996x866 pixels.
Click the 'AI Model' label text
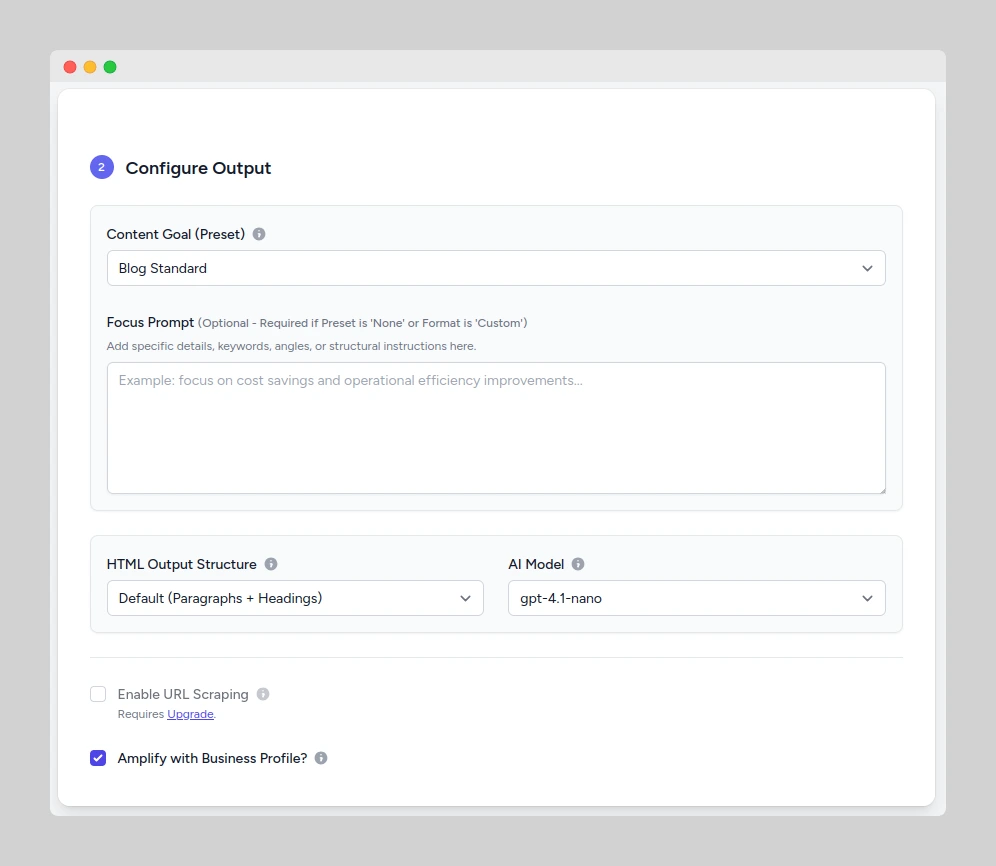536,564
